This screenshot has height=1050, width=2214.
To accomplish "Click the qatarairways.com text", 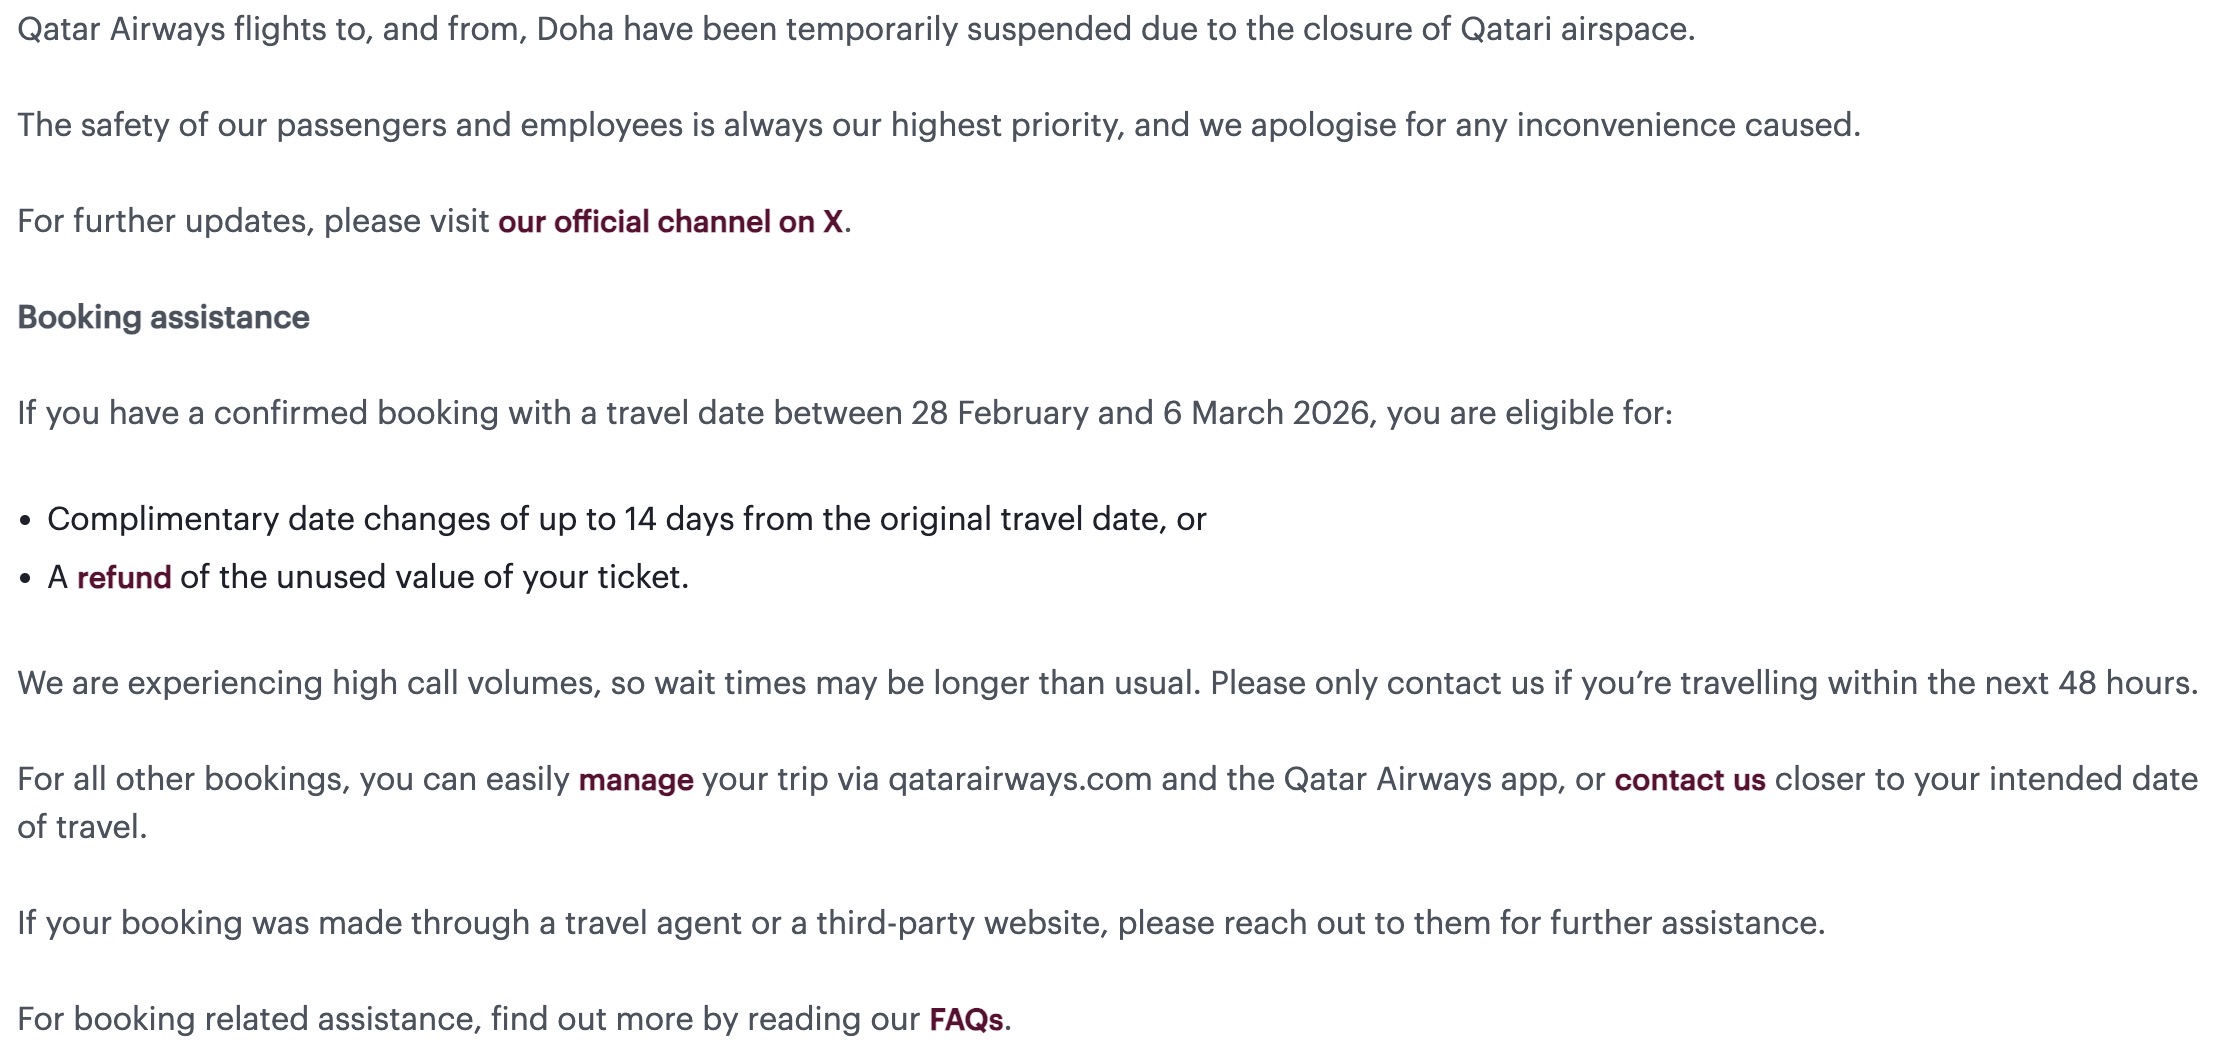I will [1020, 779].
